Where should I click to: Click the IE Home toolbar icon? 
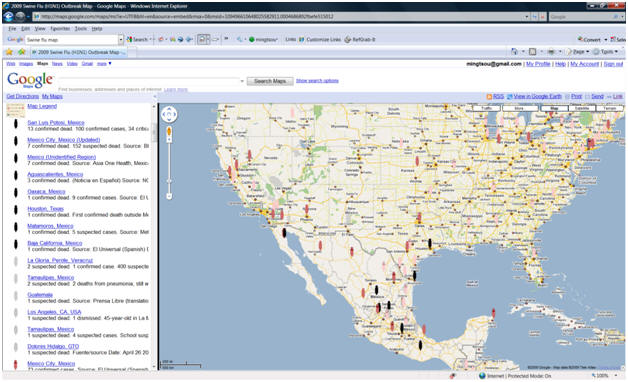point(515,52)
